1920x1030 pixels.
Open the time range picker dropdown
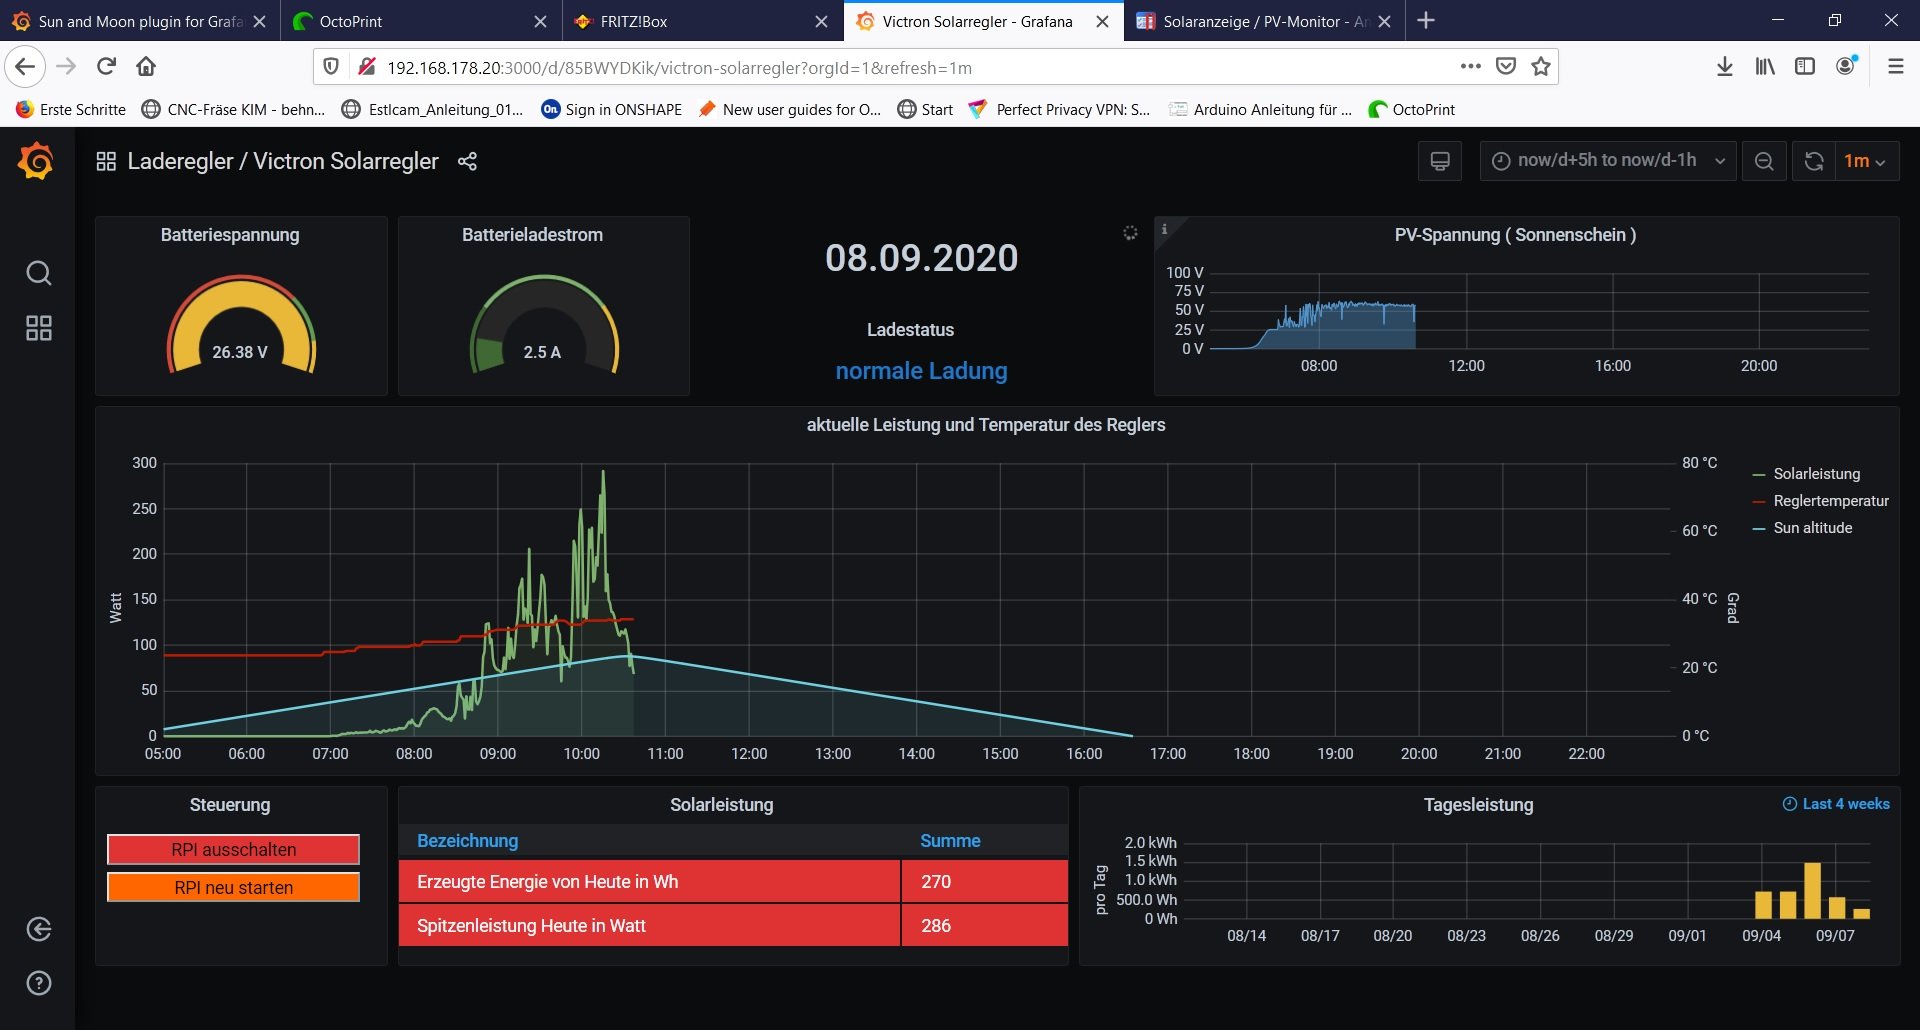[1608, 161]
